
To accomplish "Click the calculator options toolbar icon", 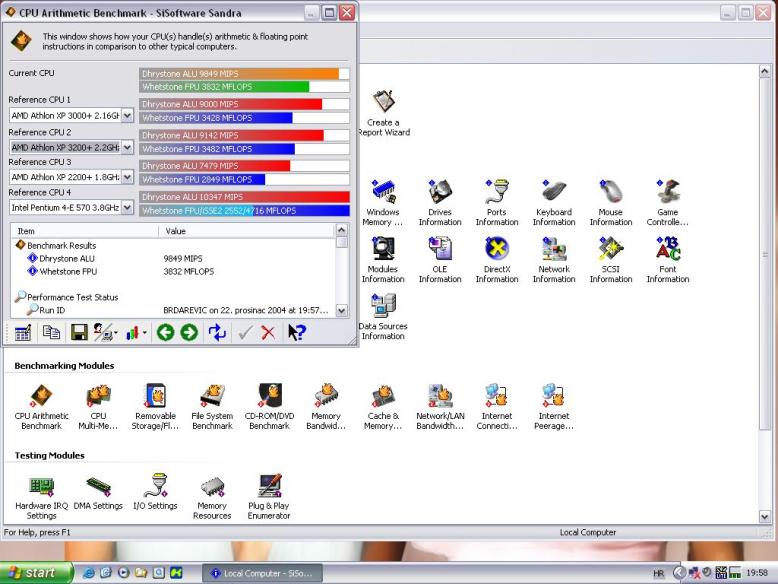I will 23,332.
